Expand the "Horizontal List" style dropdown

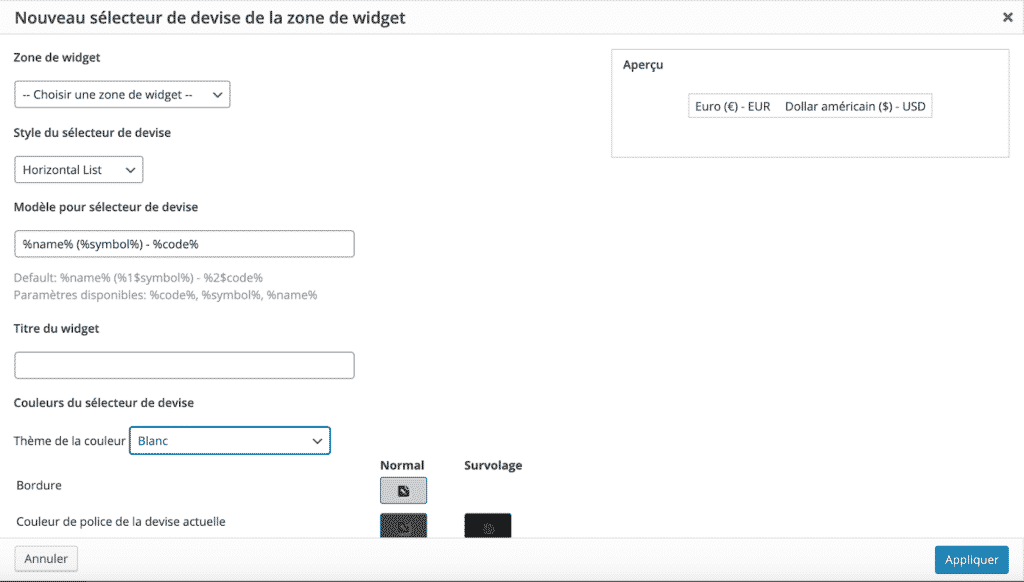[78, 169]
